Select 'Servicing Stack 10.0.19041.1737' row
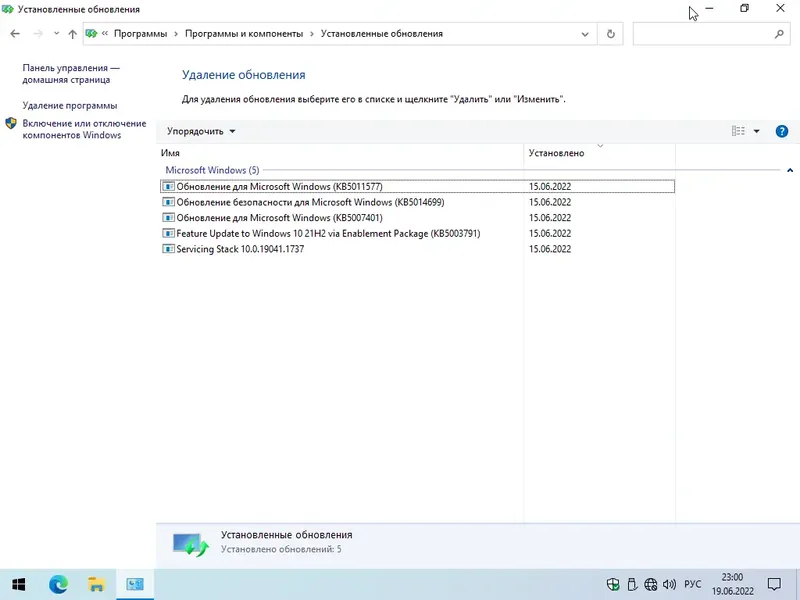 pos(417,249)
